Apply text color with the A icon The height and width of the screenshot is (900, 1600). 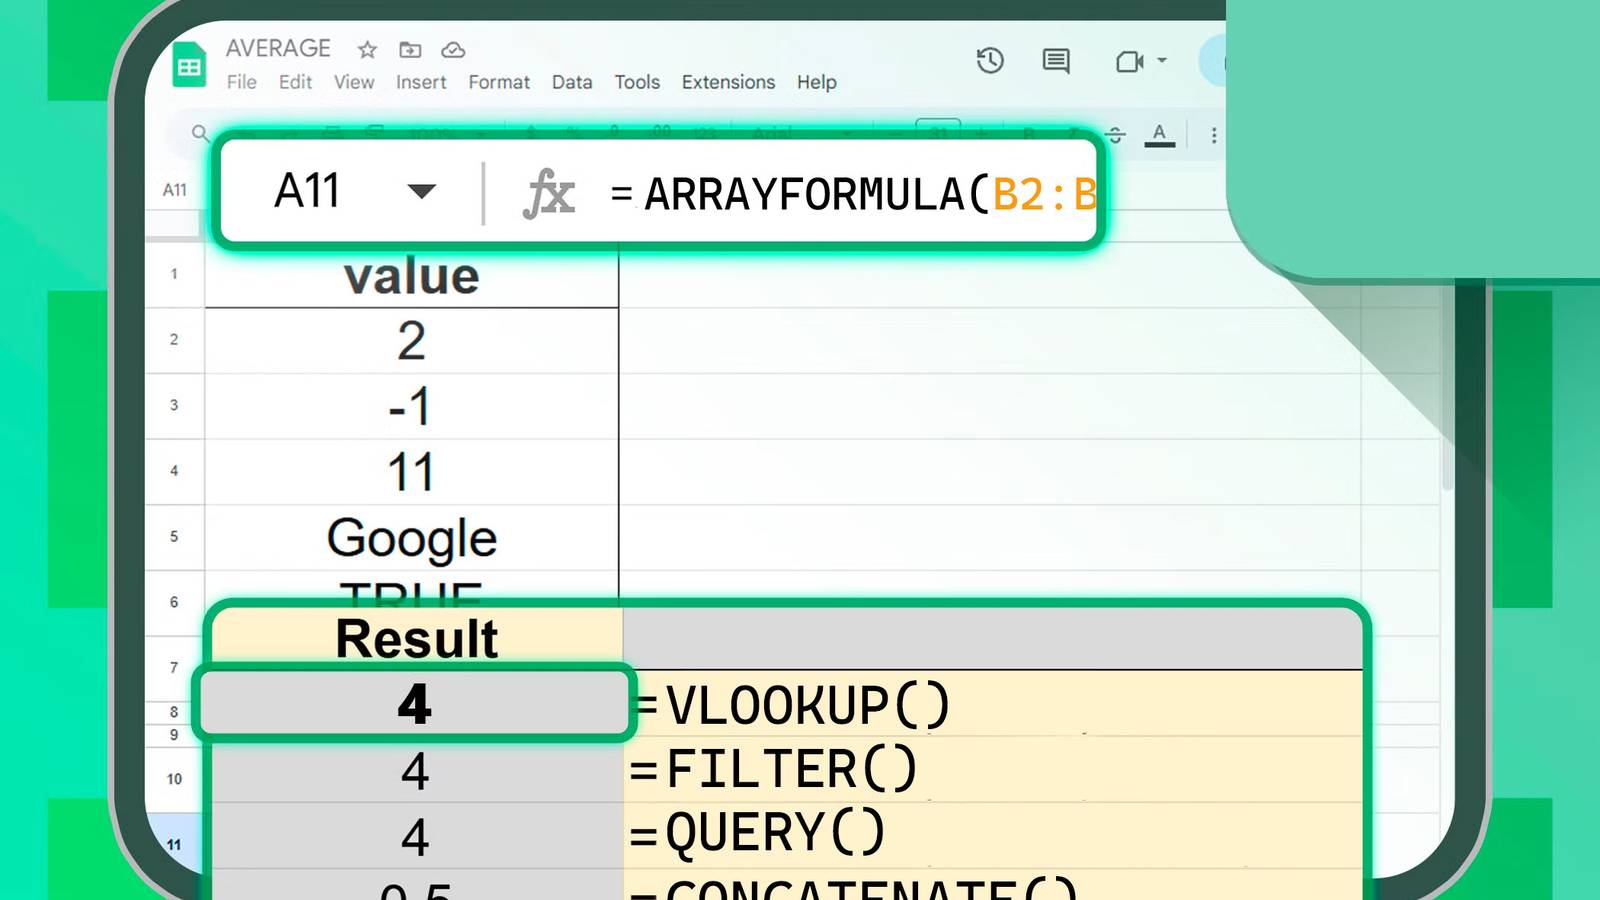[1159, 133]
